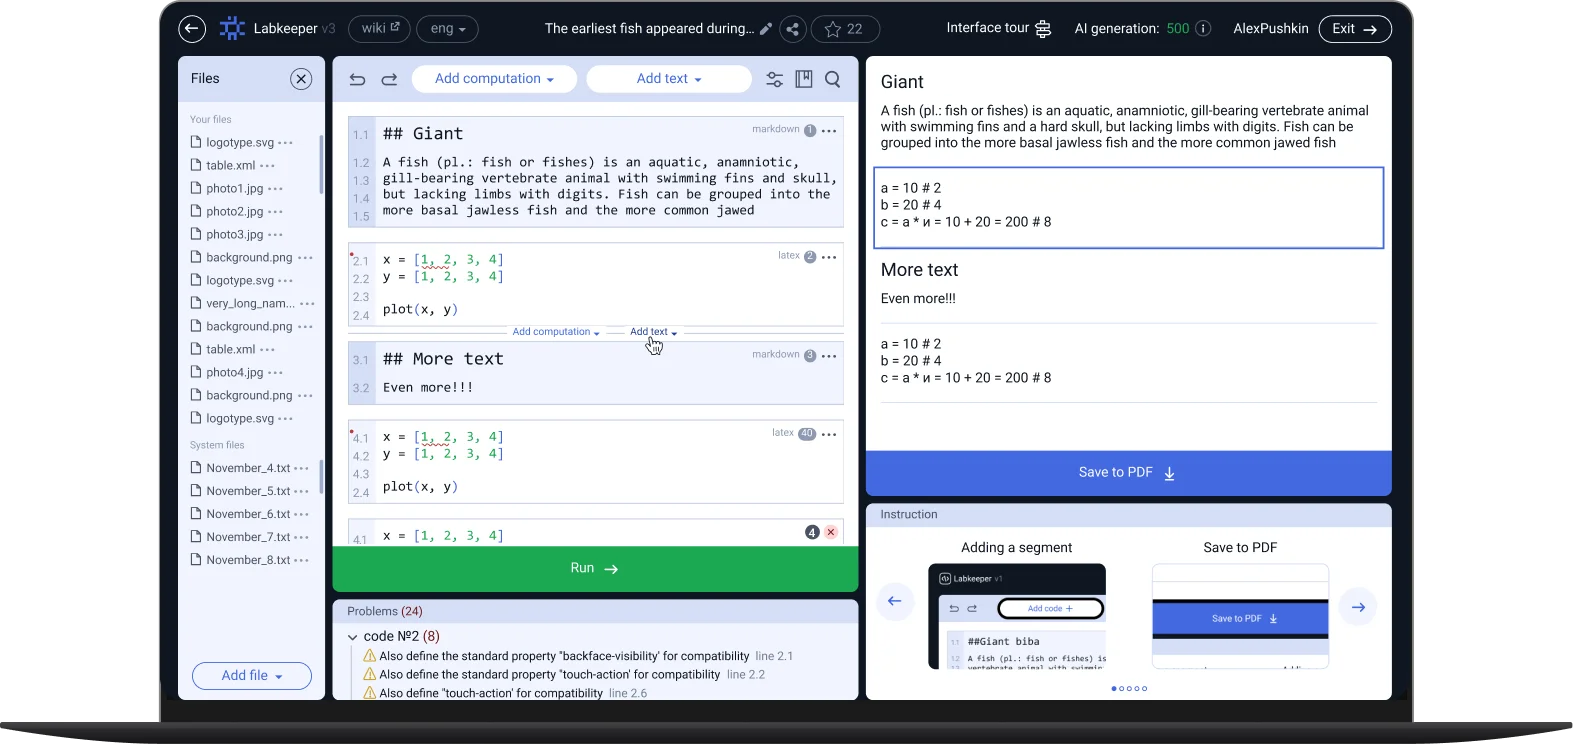Screen dimensions: 1573x745
Task: Open the Add file dropdown
Action: [252, 676]
